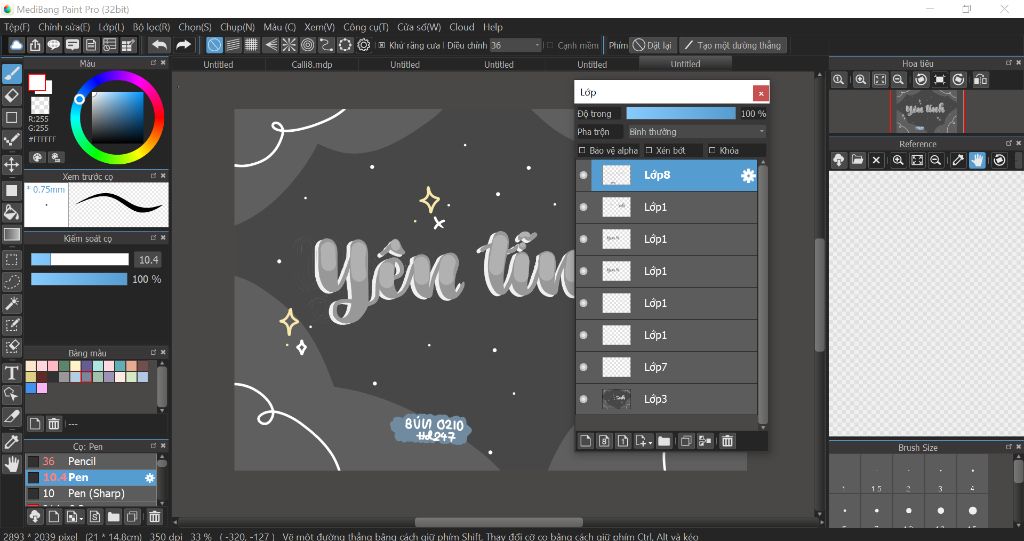
Task: Select the Magic Wand tool
Action: pos(12,303)
